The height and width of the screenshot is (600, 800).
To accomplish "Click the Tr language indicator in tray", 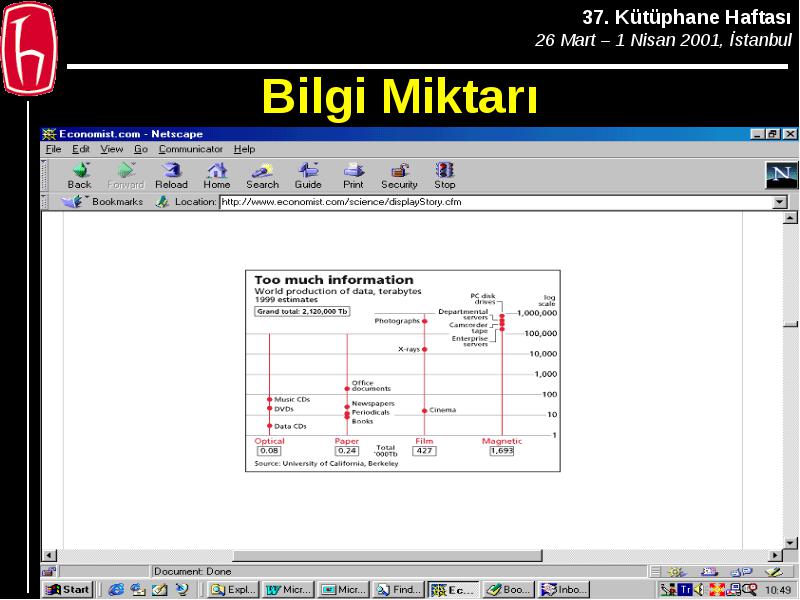I will point(685,590).
